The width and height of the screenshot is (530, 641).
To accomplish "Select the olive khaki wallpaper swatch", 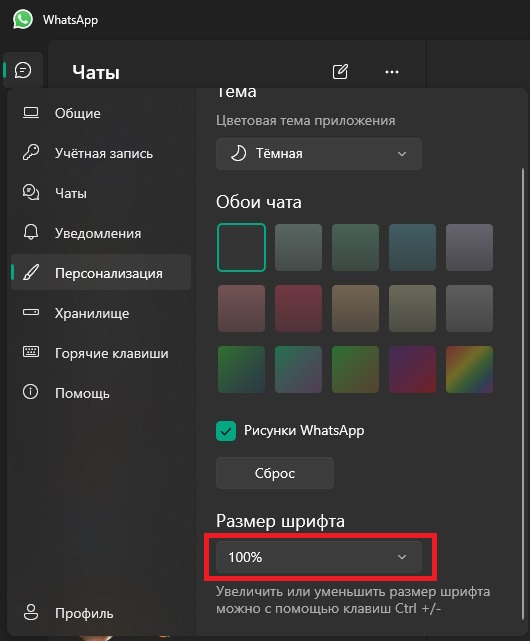I will click(x=412, y=308).
